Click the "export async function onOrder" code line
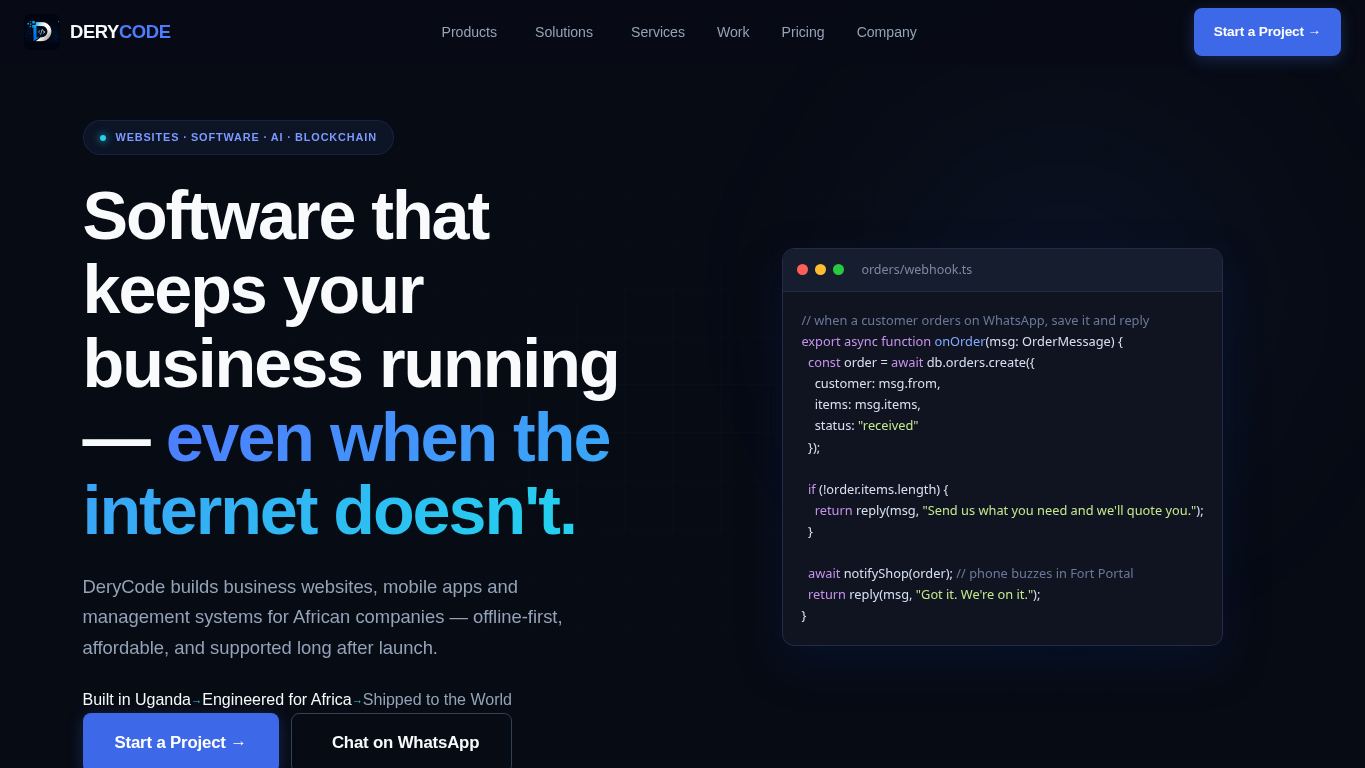 point(962,342)
